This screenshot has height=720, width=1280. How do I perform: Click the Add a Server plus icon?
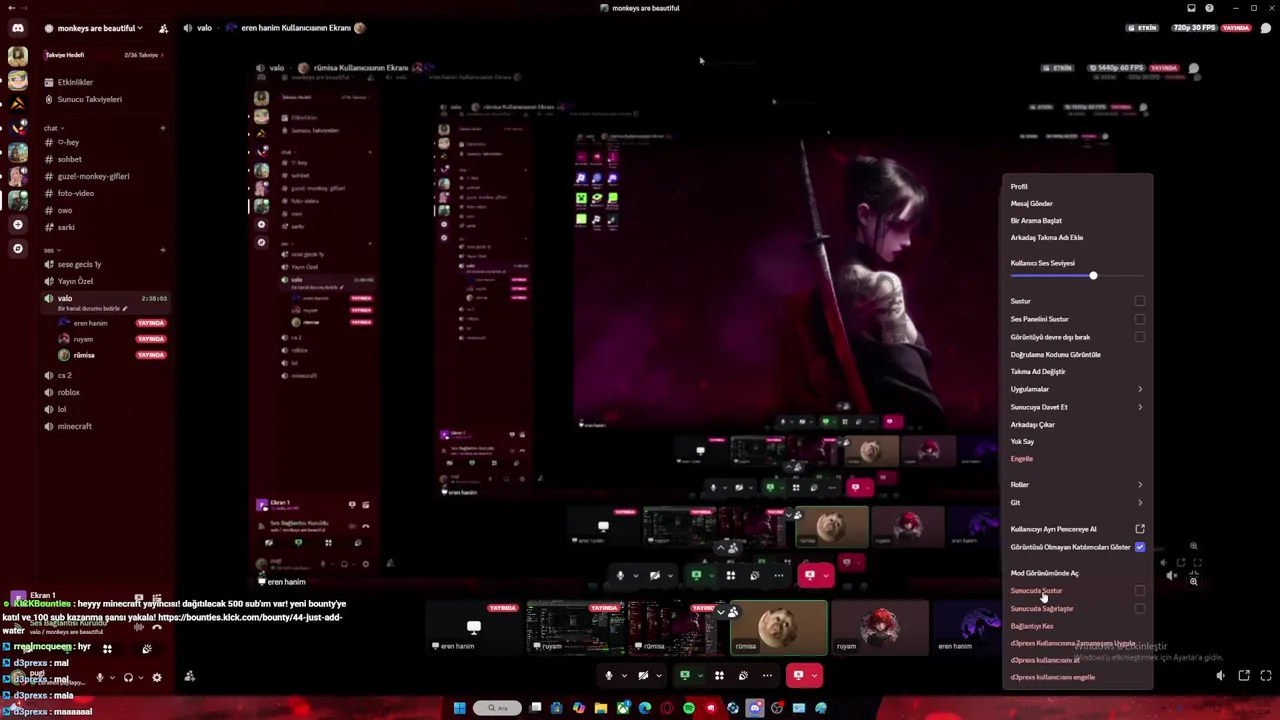(x=18, y=225)
